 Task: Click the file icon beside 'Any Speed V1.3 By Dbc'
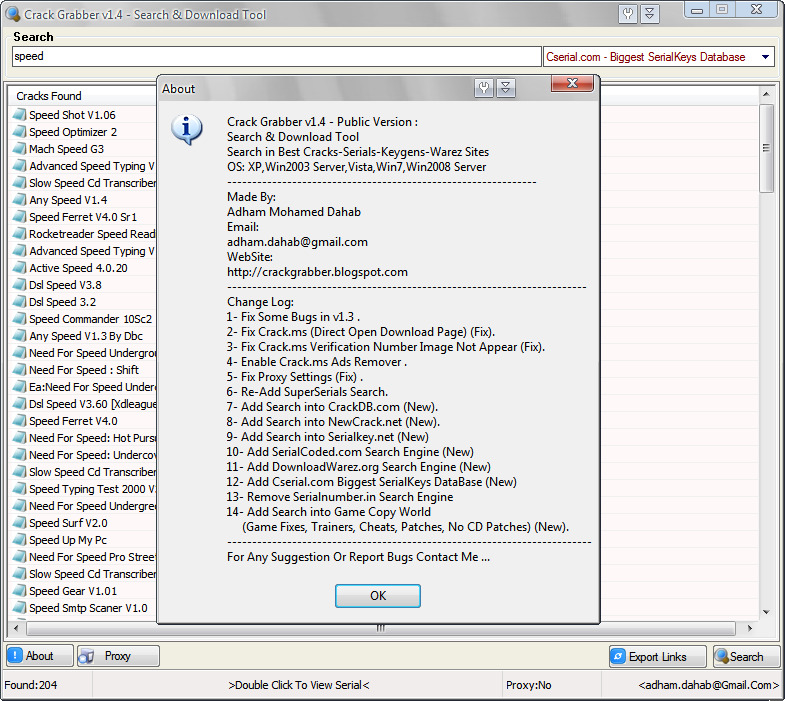point(20,336)
